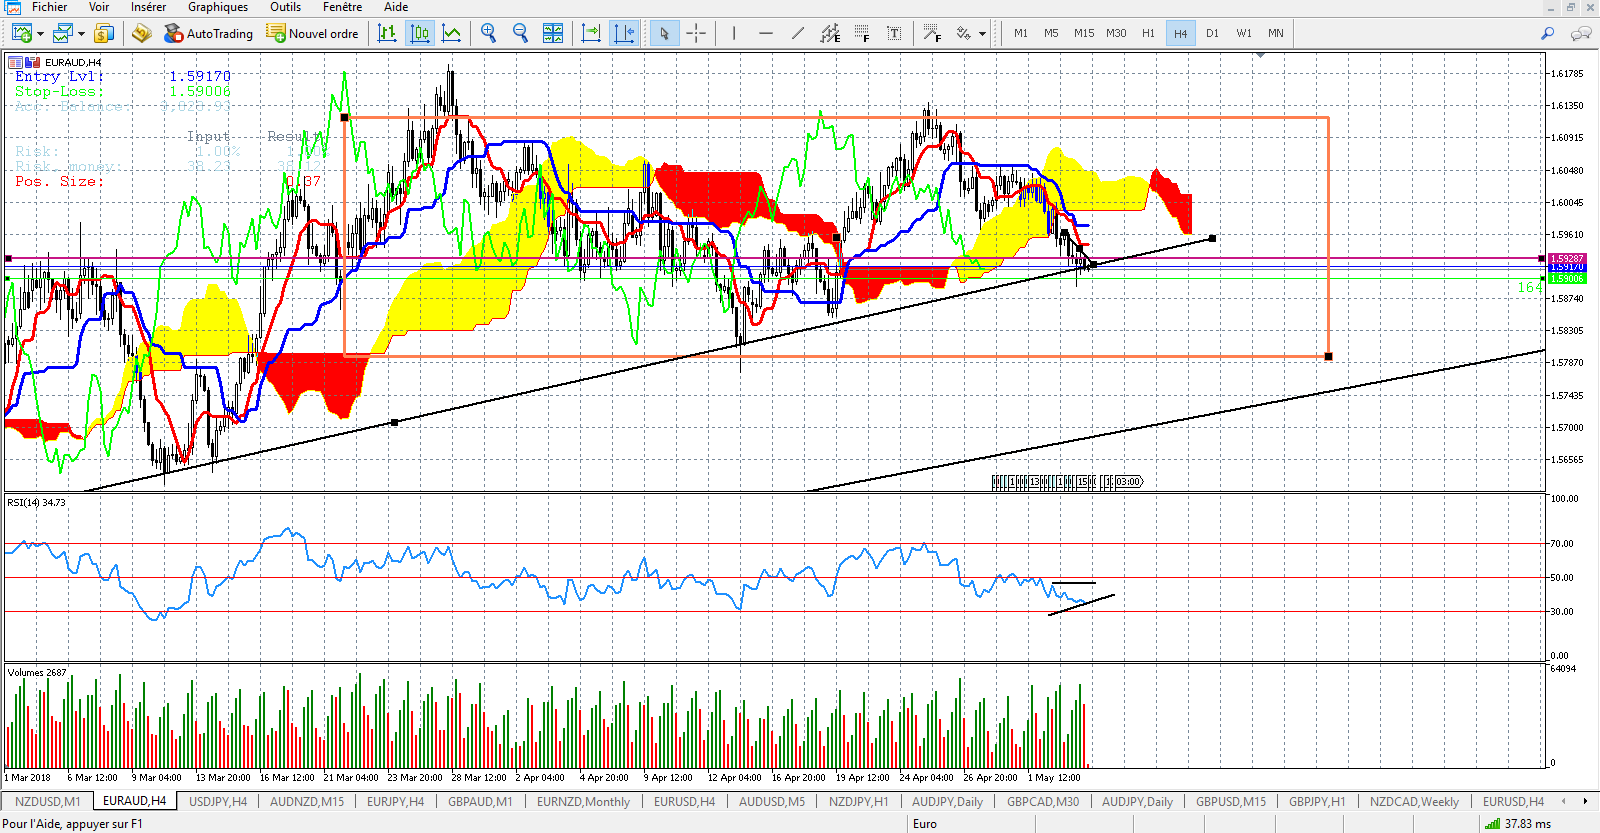Open the search magnifier icon
The width and height of the screenshot is (1600, 833).
click(1547, 33)
